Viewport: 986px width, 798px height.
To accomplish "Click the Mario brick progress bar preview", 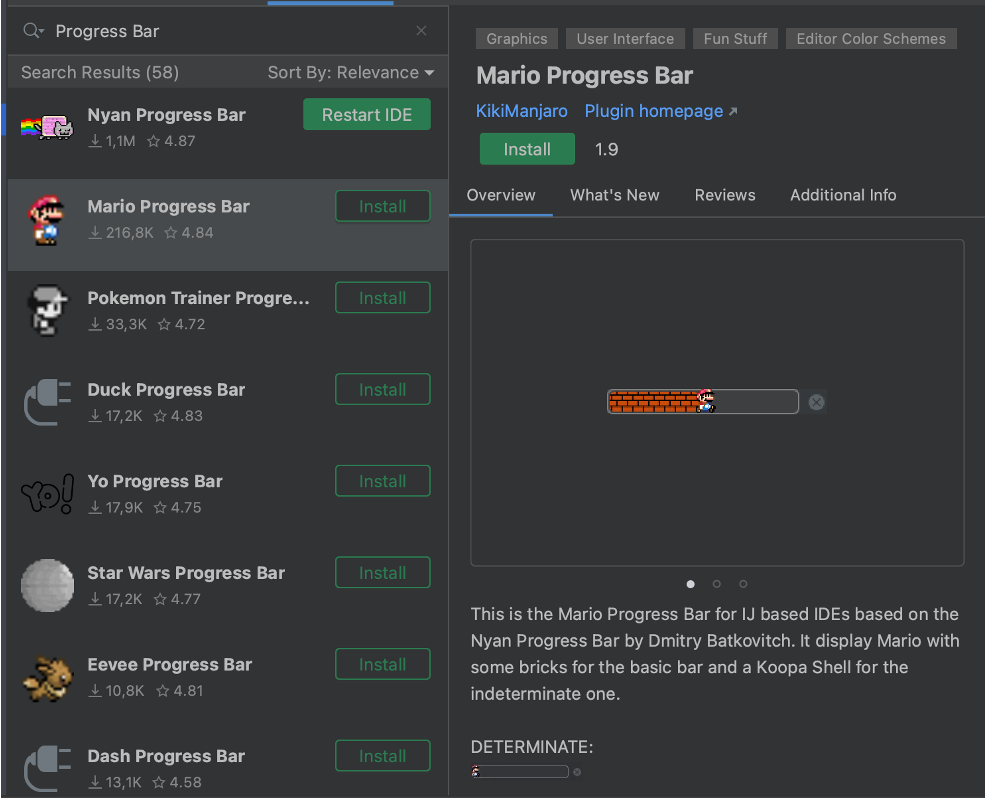I will coord(702,401).
